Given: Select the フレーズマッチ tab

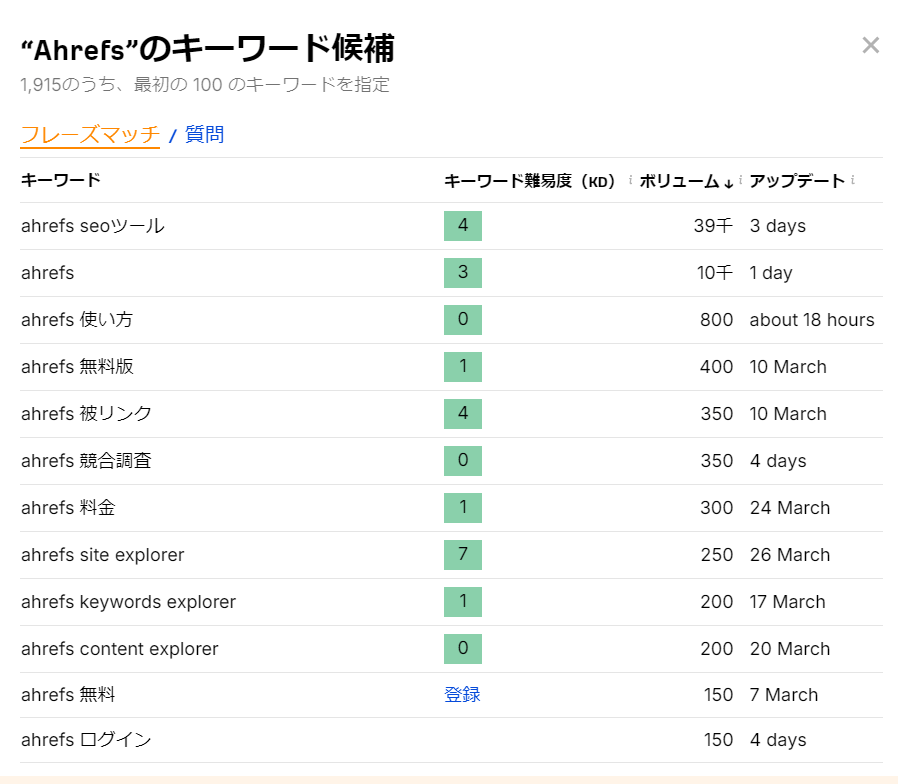Looking at the screenshot, I should tap(90, 134).
